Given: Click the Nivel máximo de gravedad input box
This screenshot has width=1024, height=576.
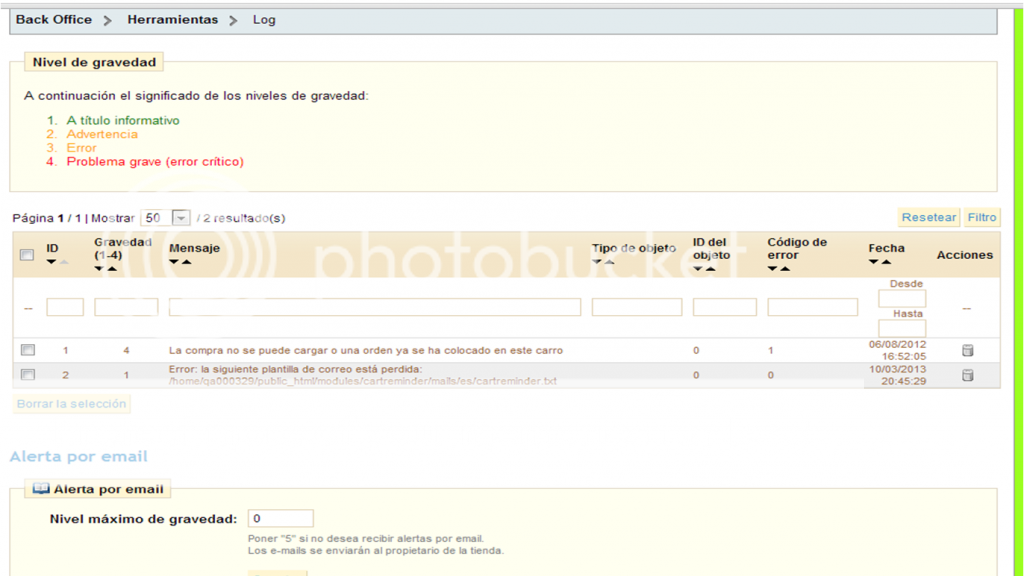Looking at the screenshot, I should 280,518.
